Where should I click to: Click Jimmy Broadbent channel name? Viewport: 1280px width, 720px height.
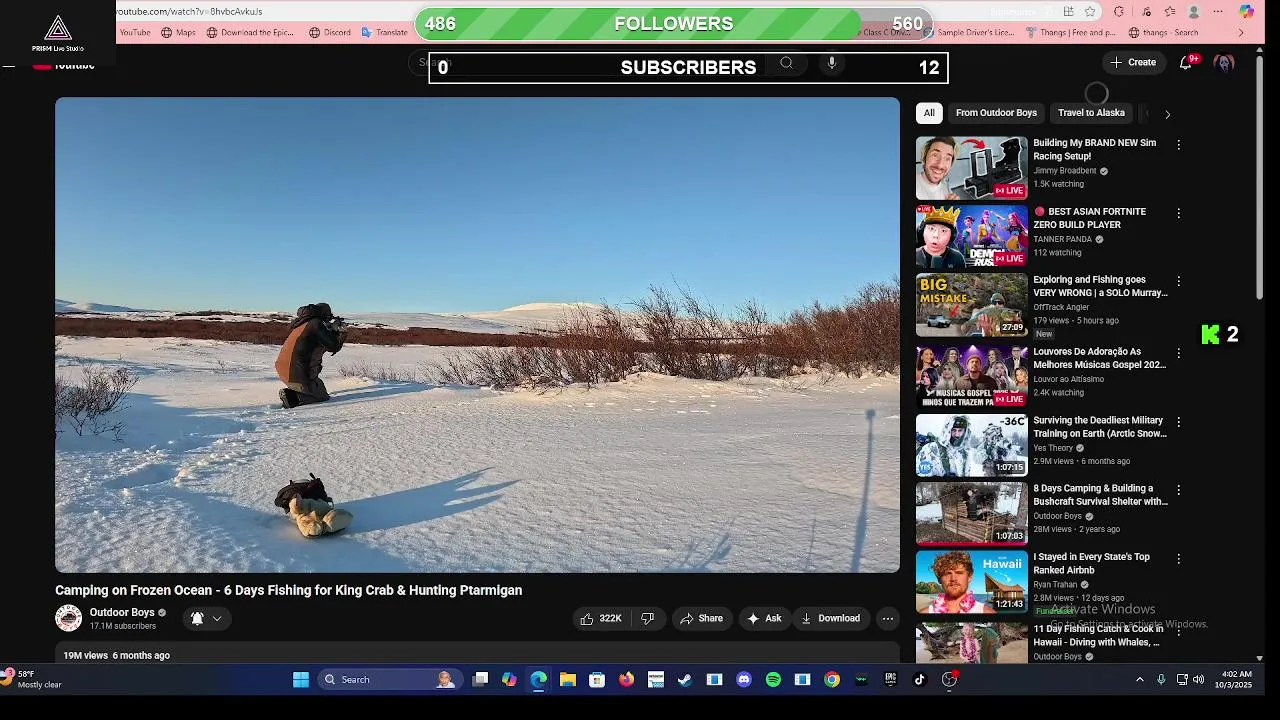pos(1064,171)
